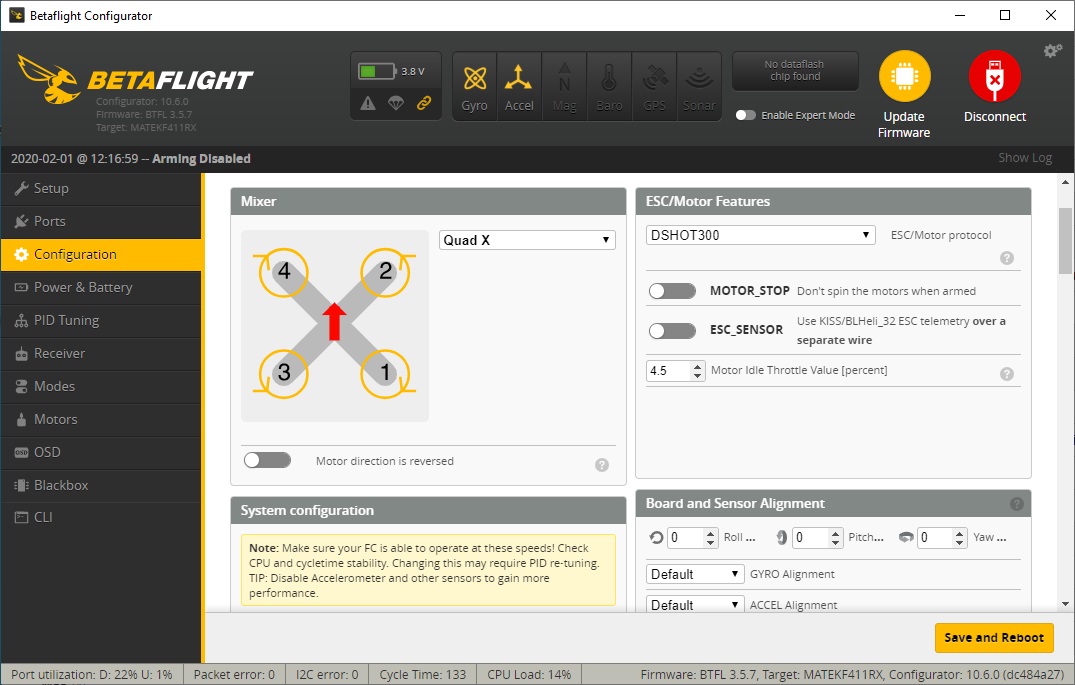Open the OSD tab

pos(101,452)
